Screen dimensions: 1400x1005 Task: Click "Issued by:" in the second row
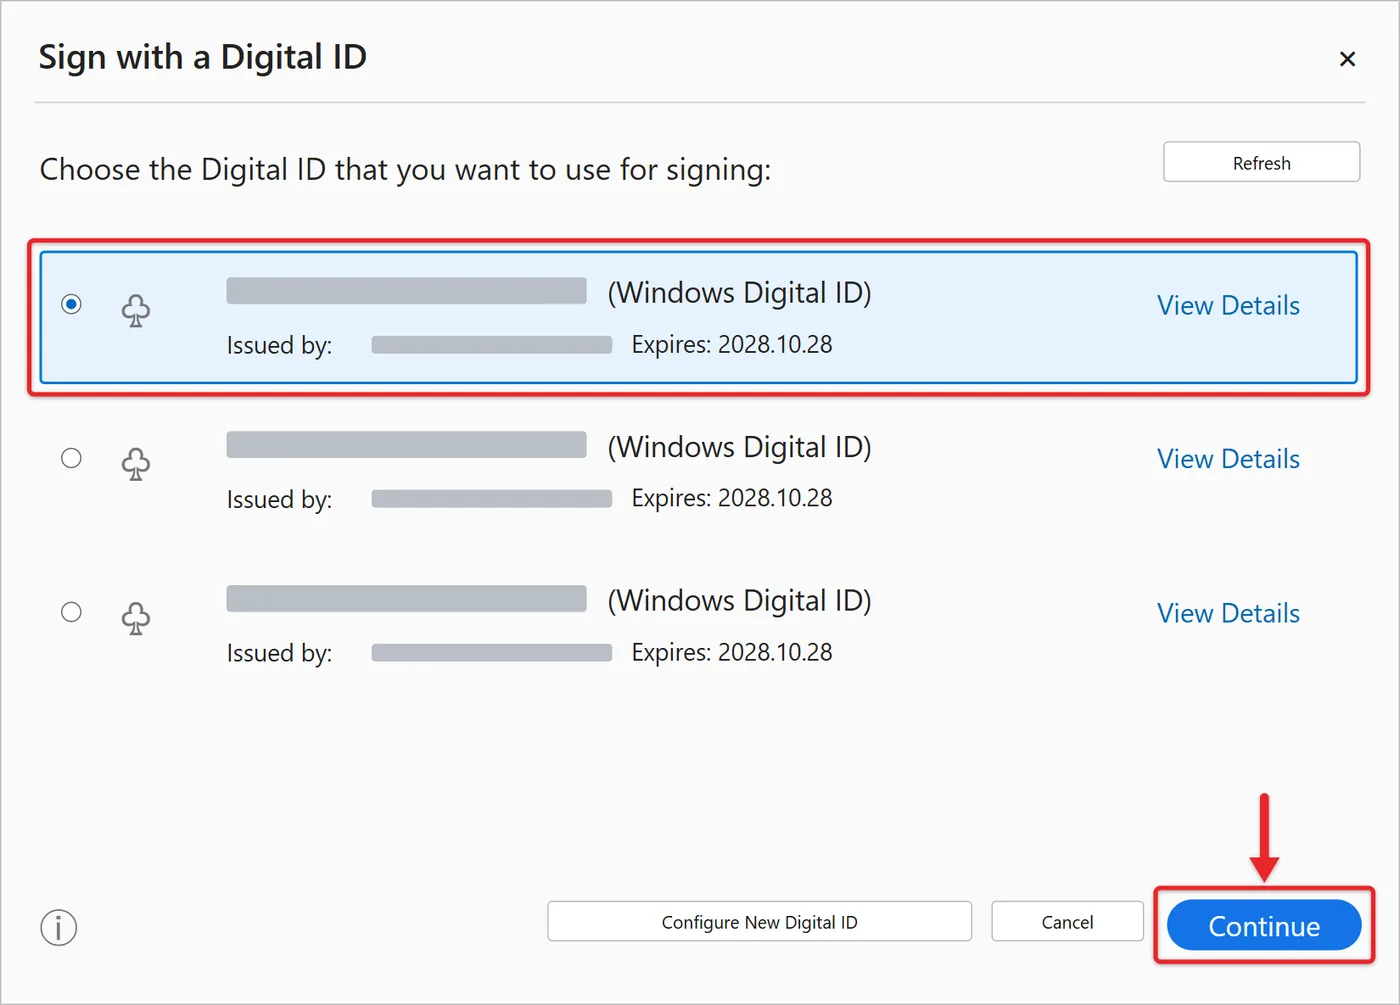click(x=279, y=499)
